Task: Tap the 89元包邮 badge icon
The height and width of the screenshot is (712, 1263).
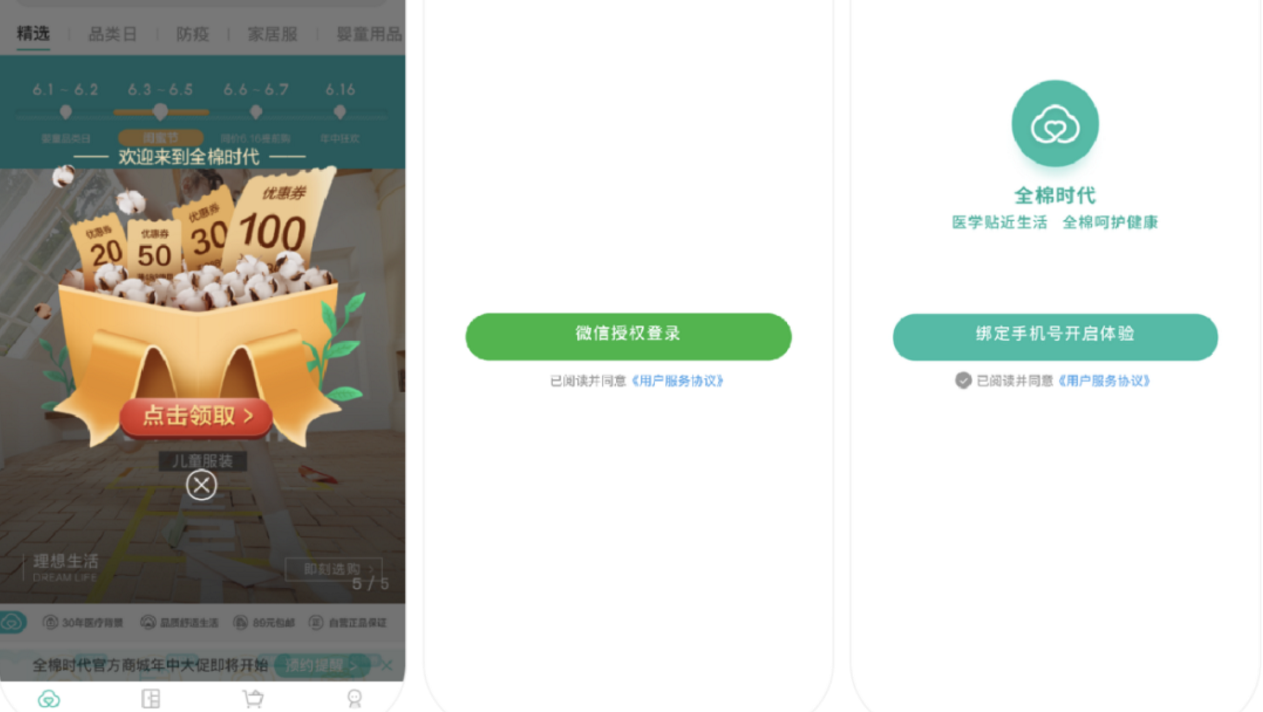Action: (240, 622)
